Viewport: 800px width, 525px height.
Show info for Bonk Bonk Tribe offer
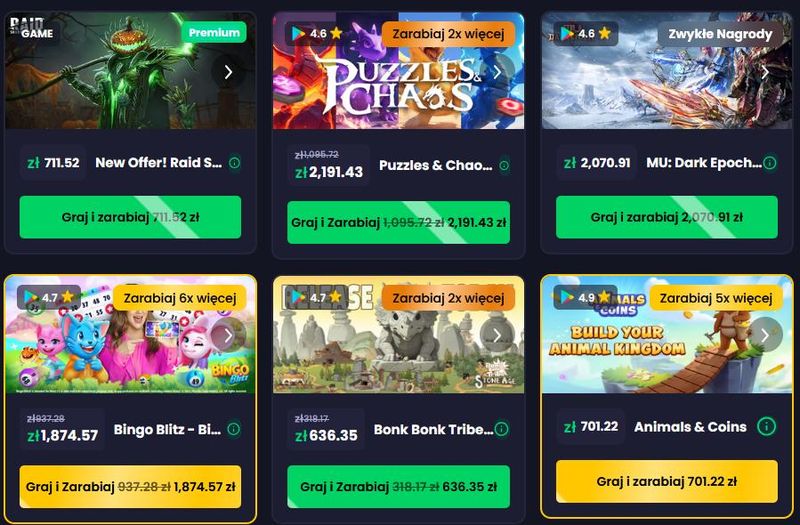point(502,429)
